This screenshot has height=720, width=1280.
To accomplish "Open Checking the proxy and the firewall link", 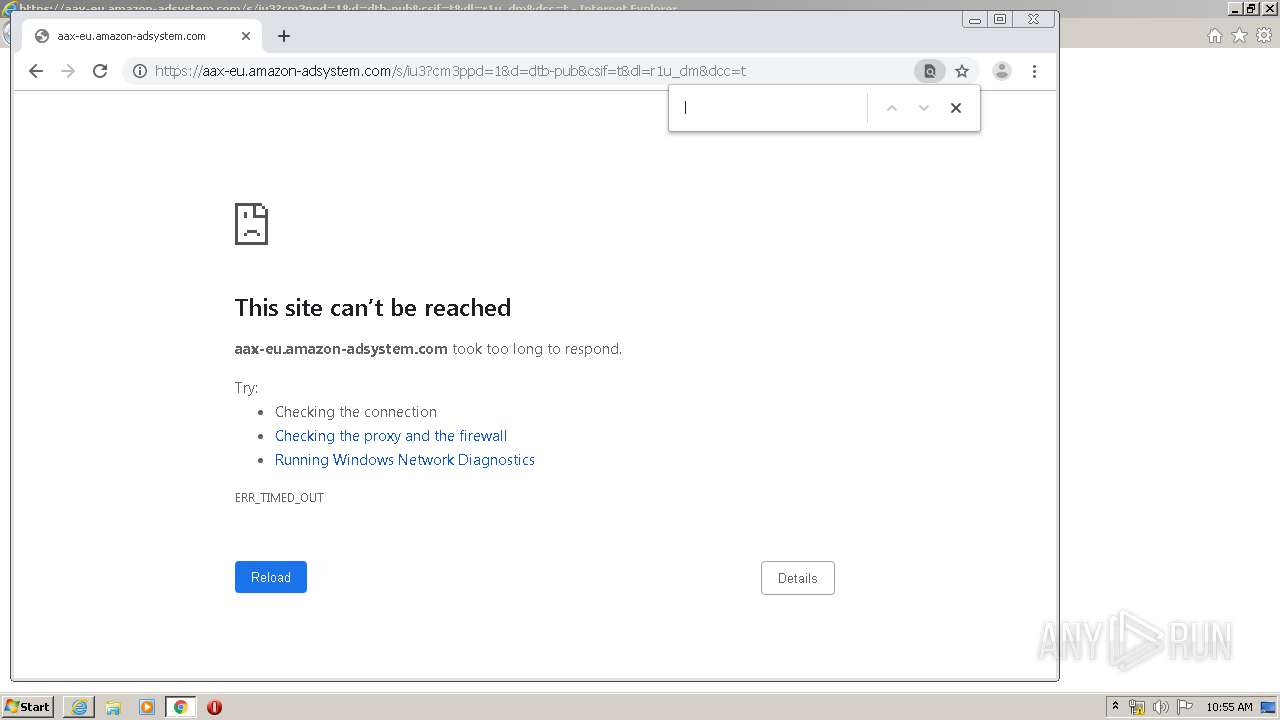I will pyautogui.click(x=391, y=436).
